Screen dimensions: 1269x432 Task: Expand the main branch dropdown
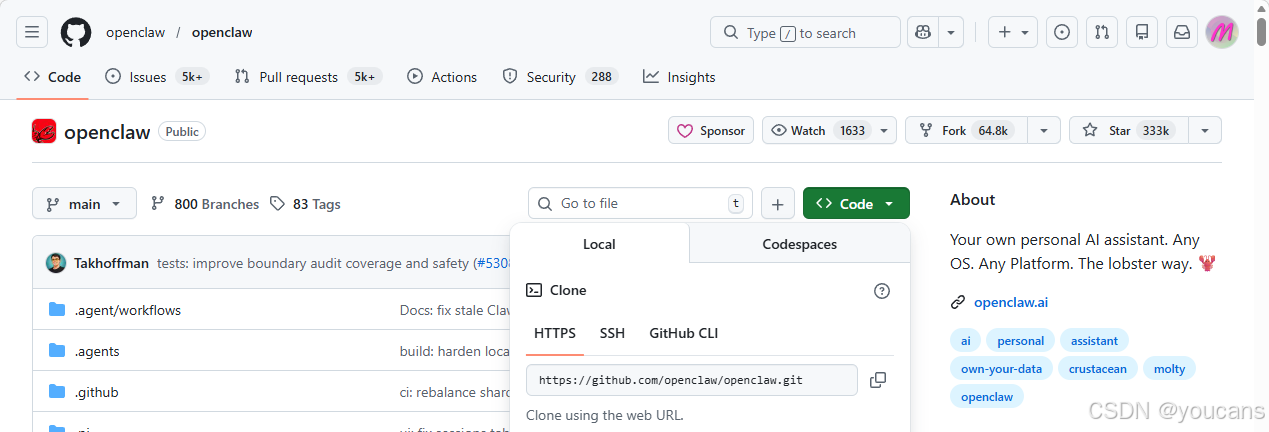click(84, 204)
